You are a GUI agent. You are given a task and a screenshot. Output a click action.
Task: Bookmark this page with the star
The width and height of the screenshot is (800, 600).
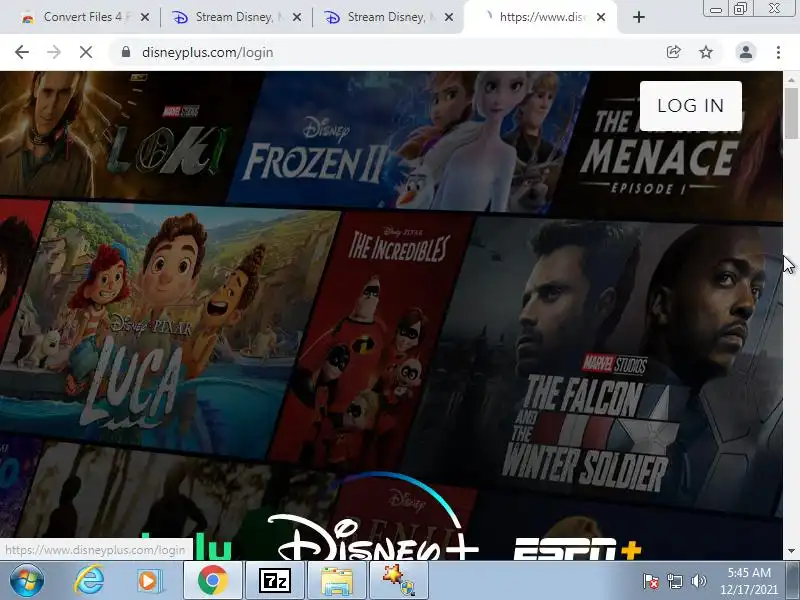pyautogui.click(x=706, y=52)
